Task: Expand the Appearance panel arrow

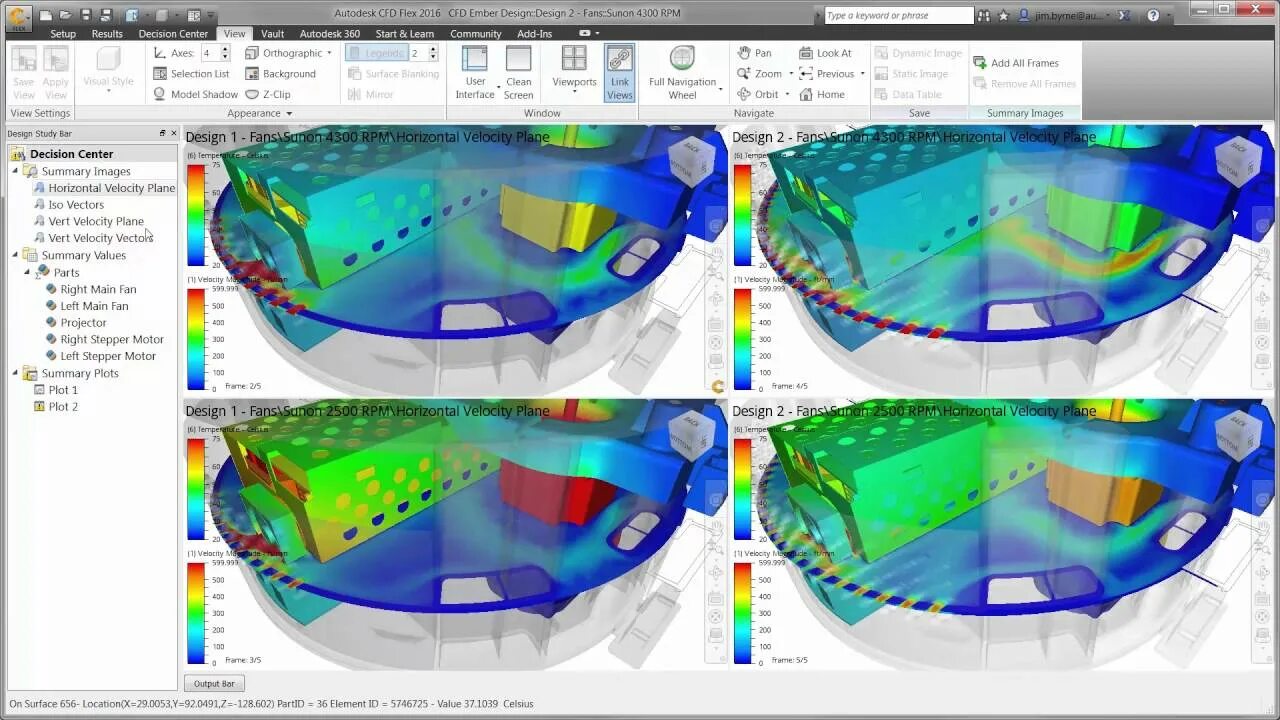Action: (289, 114)
